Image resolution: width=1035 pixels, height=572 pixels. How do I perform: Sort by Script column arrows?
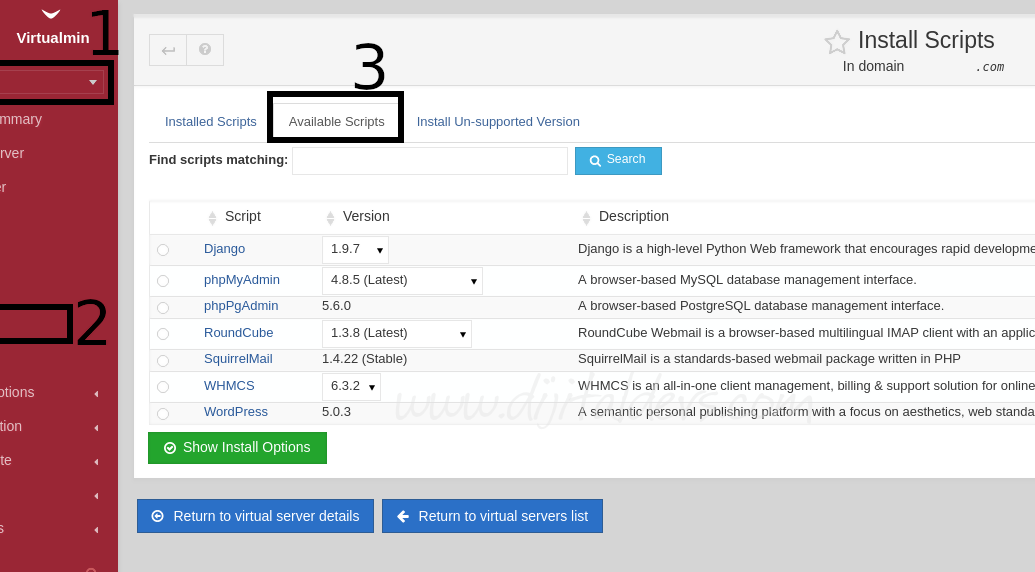pos(212,218)
